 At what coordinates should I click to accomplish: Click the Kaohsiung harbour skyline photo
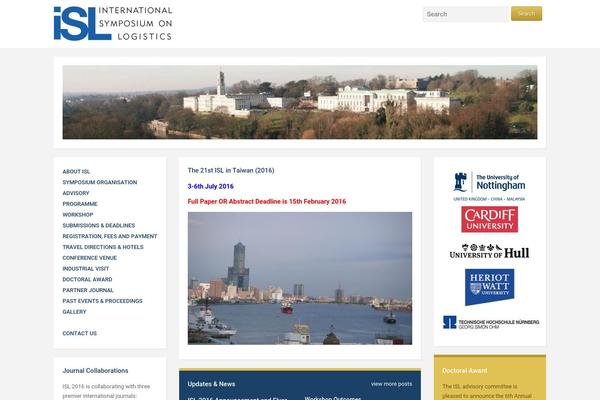tap(300, 278)
